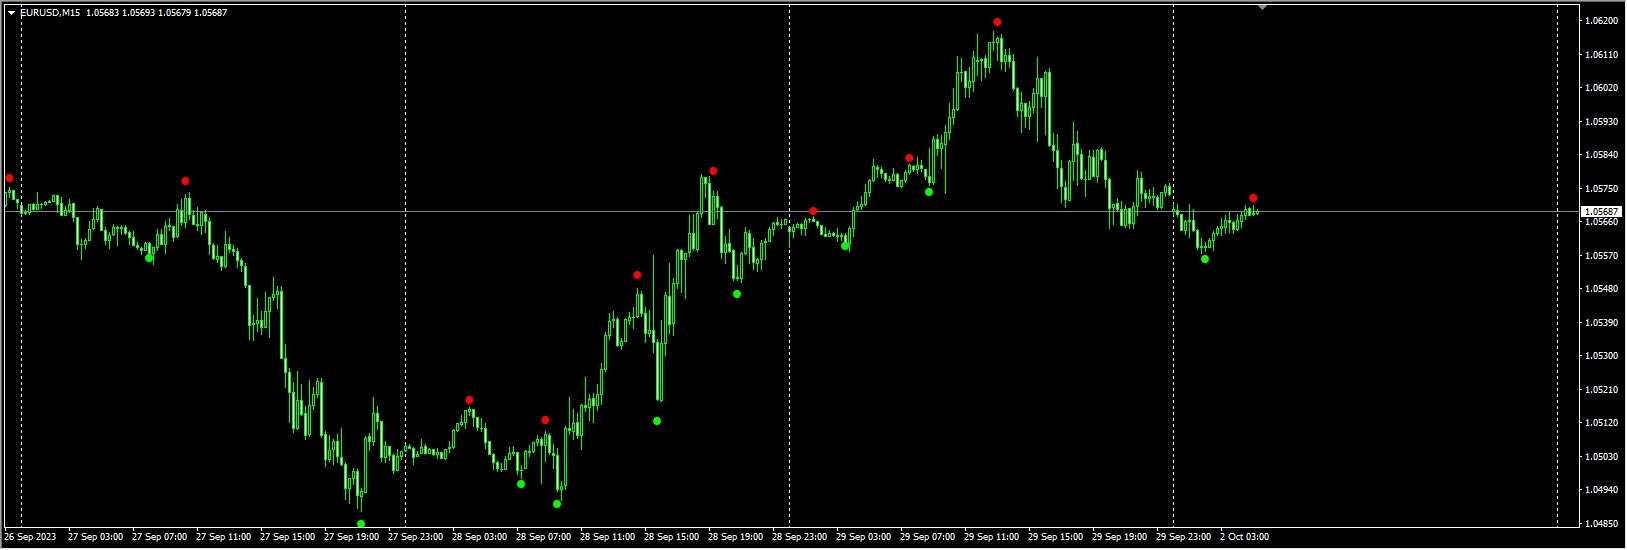Click the 27 Sep 11:00 time label
1627x550 pixels.
223,538
